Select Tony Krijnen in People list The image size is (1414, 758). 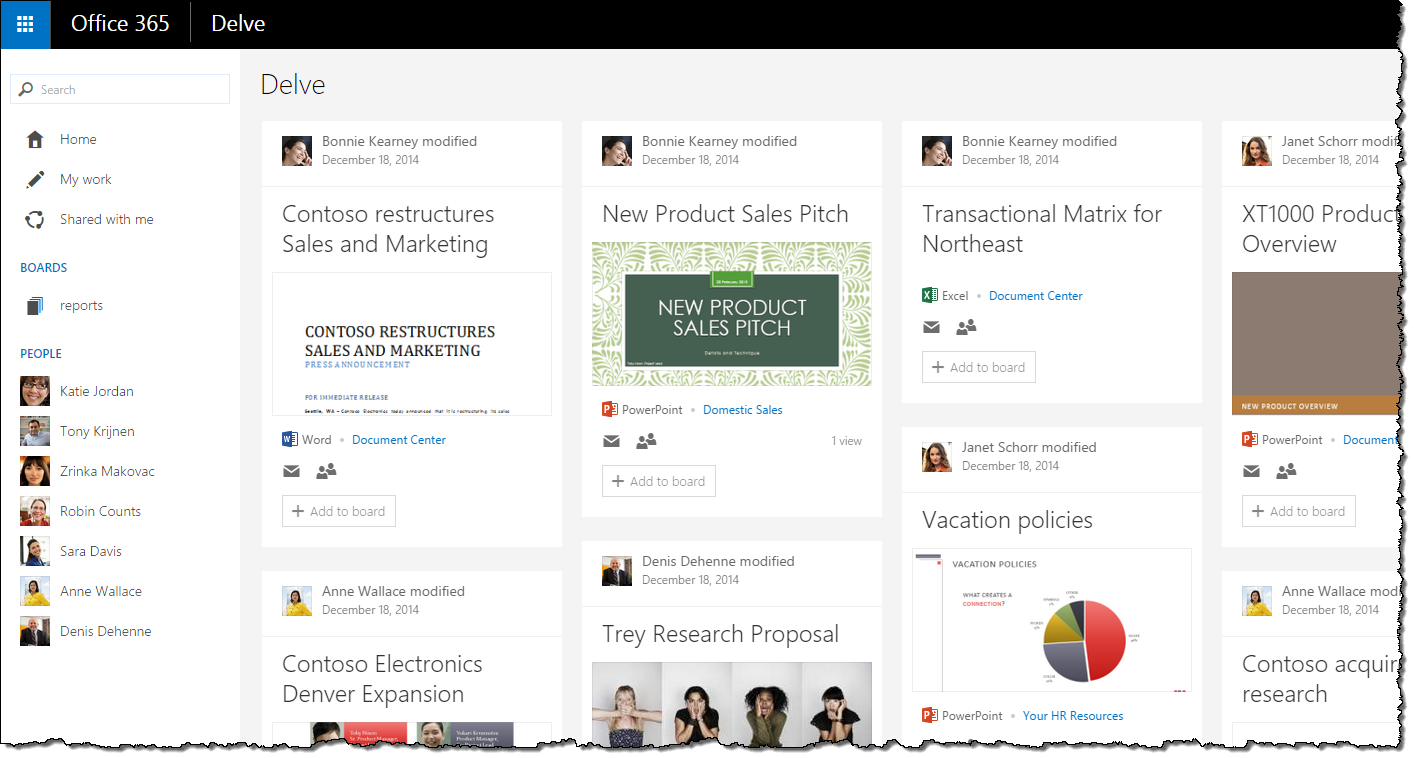click(97, 431)
